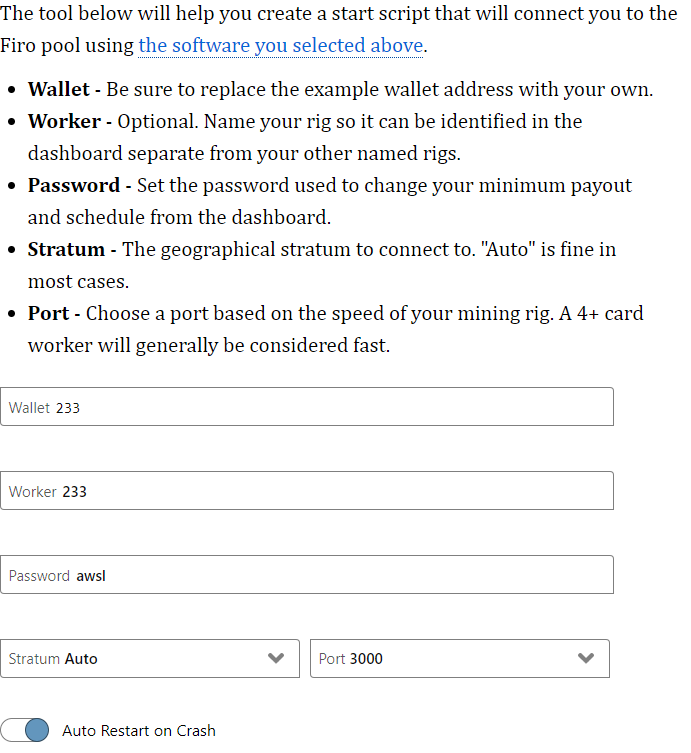Screen dimensions: 691x753
Task: Click the chevron arrow in Port dropdown
Action: [x=587, y=658]
